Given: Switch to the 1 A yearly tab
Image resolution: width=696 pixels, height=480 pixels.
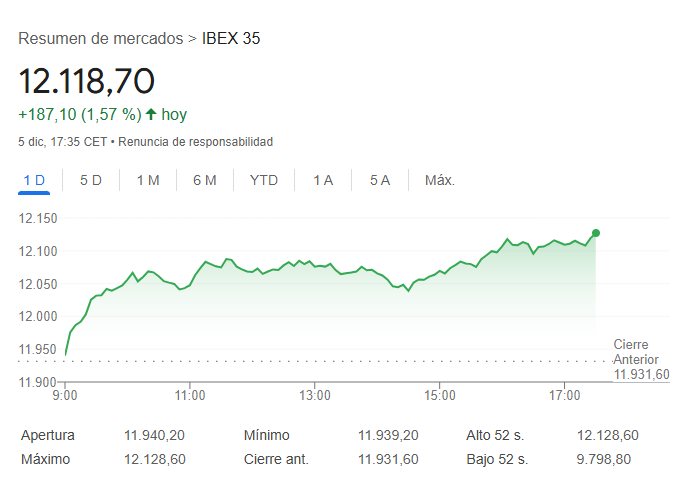Looking at the screenshot, I should point(323,180).
